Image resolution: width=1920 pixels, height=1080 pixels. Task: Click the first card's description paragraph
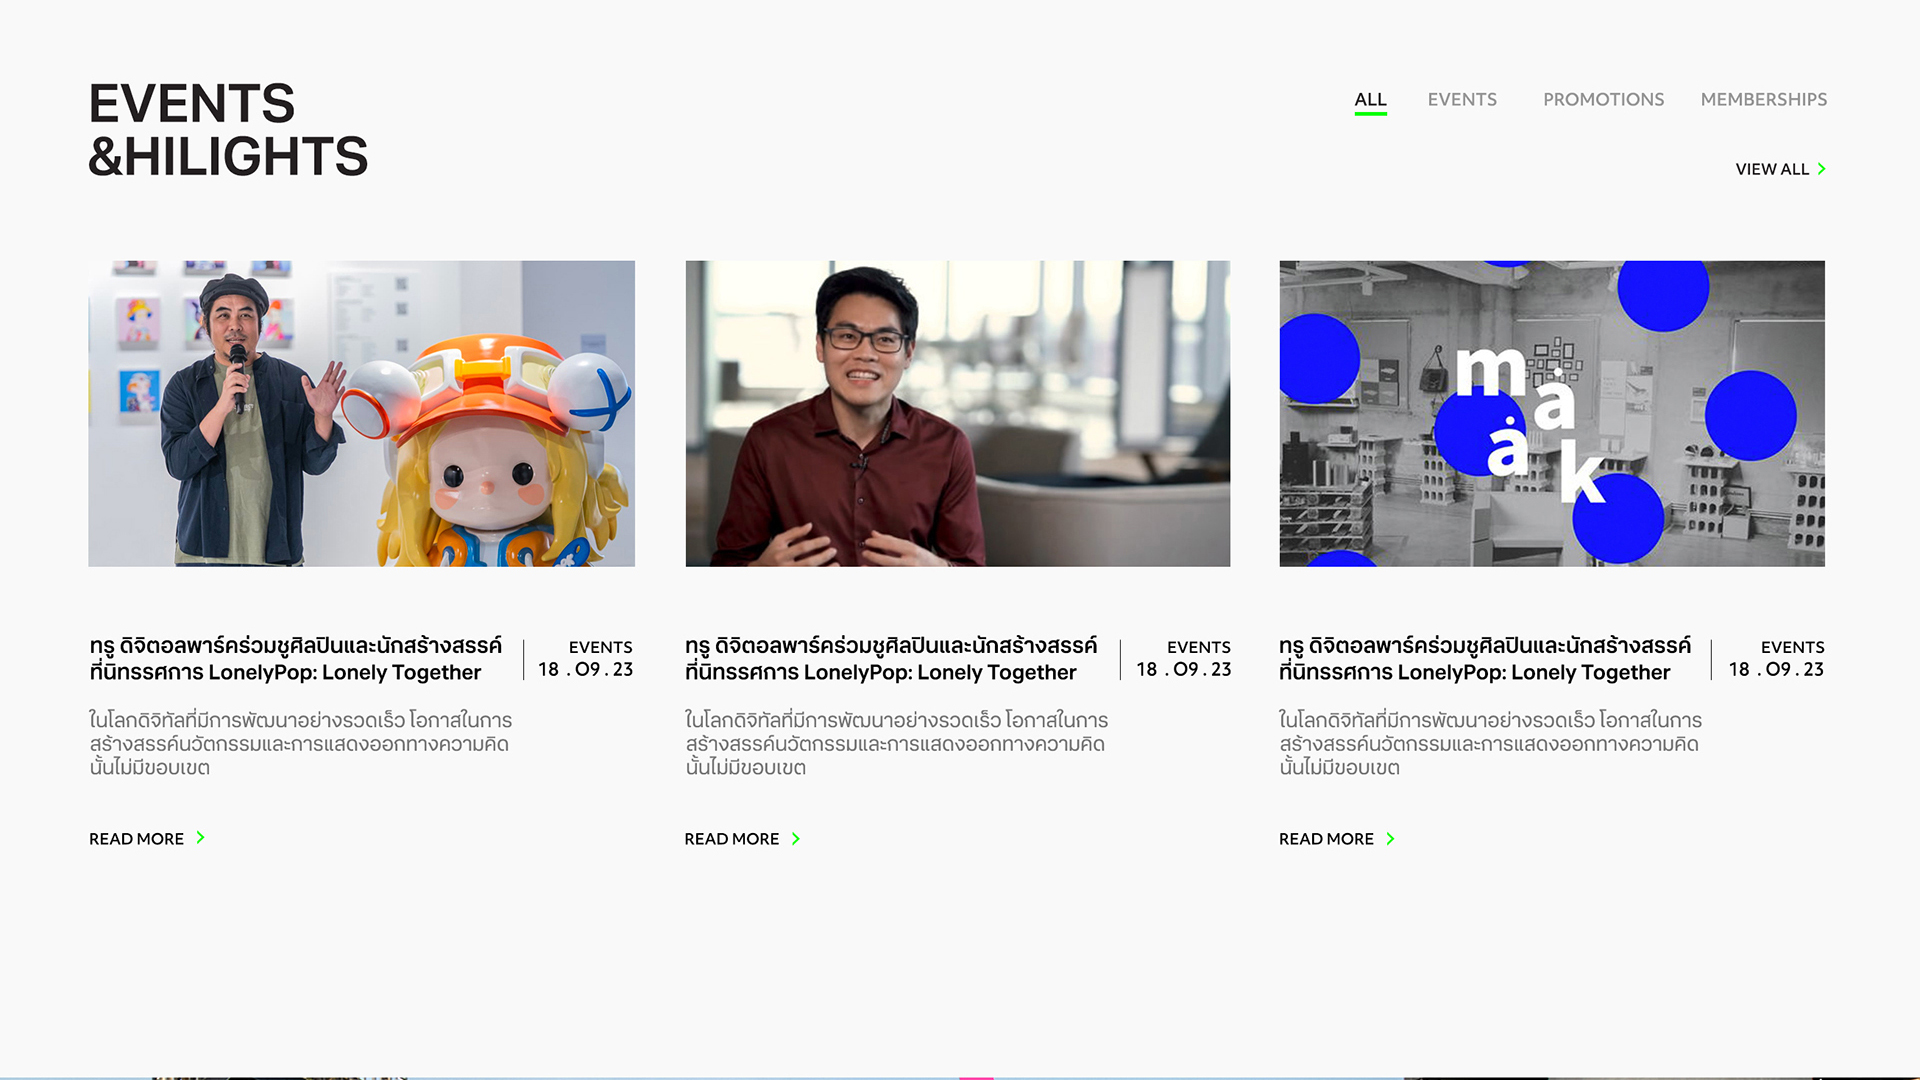pos(300,744)
